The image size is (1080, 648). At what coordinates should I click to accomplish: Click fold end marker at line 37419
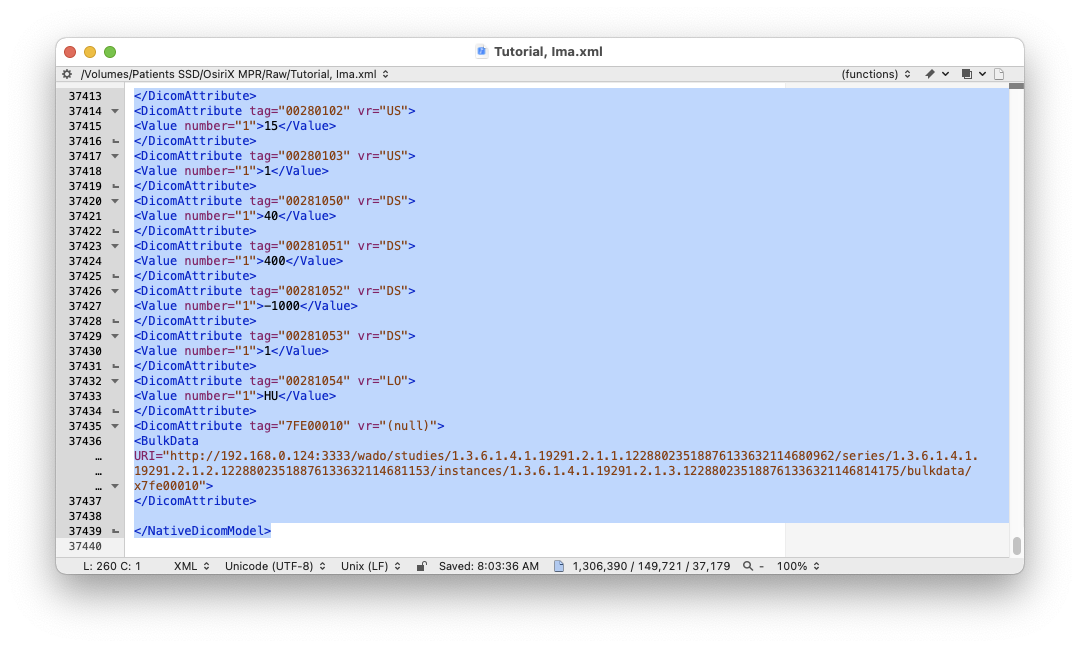click(x=115, y=186)
